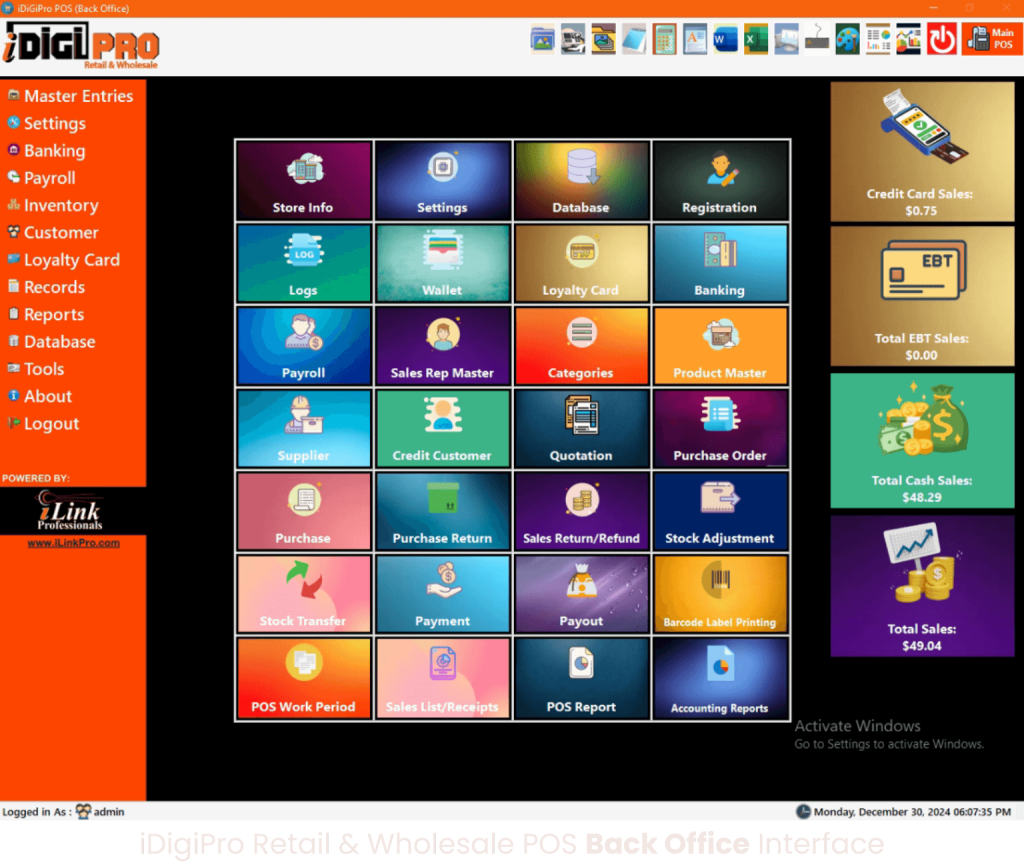1024x867 pixels.
Task: Open the Sales List/Receipts tile
Action: click(x=442, y=679)
